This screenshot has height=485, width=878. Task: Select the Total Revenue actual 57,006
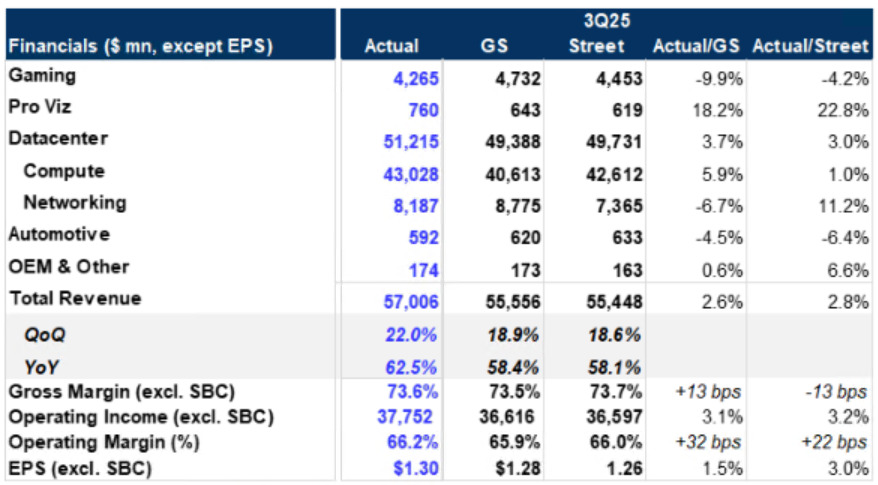[x=410, y=302]
